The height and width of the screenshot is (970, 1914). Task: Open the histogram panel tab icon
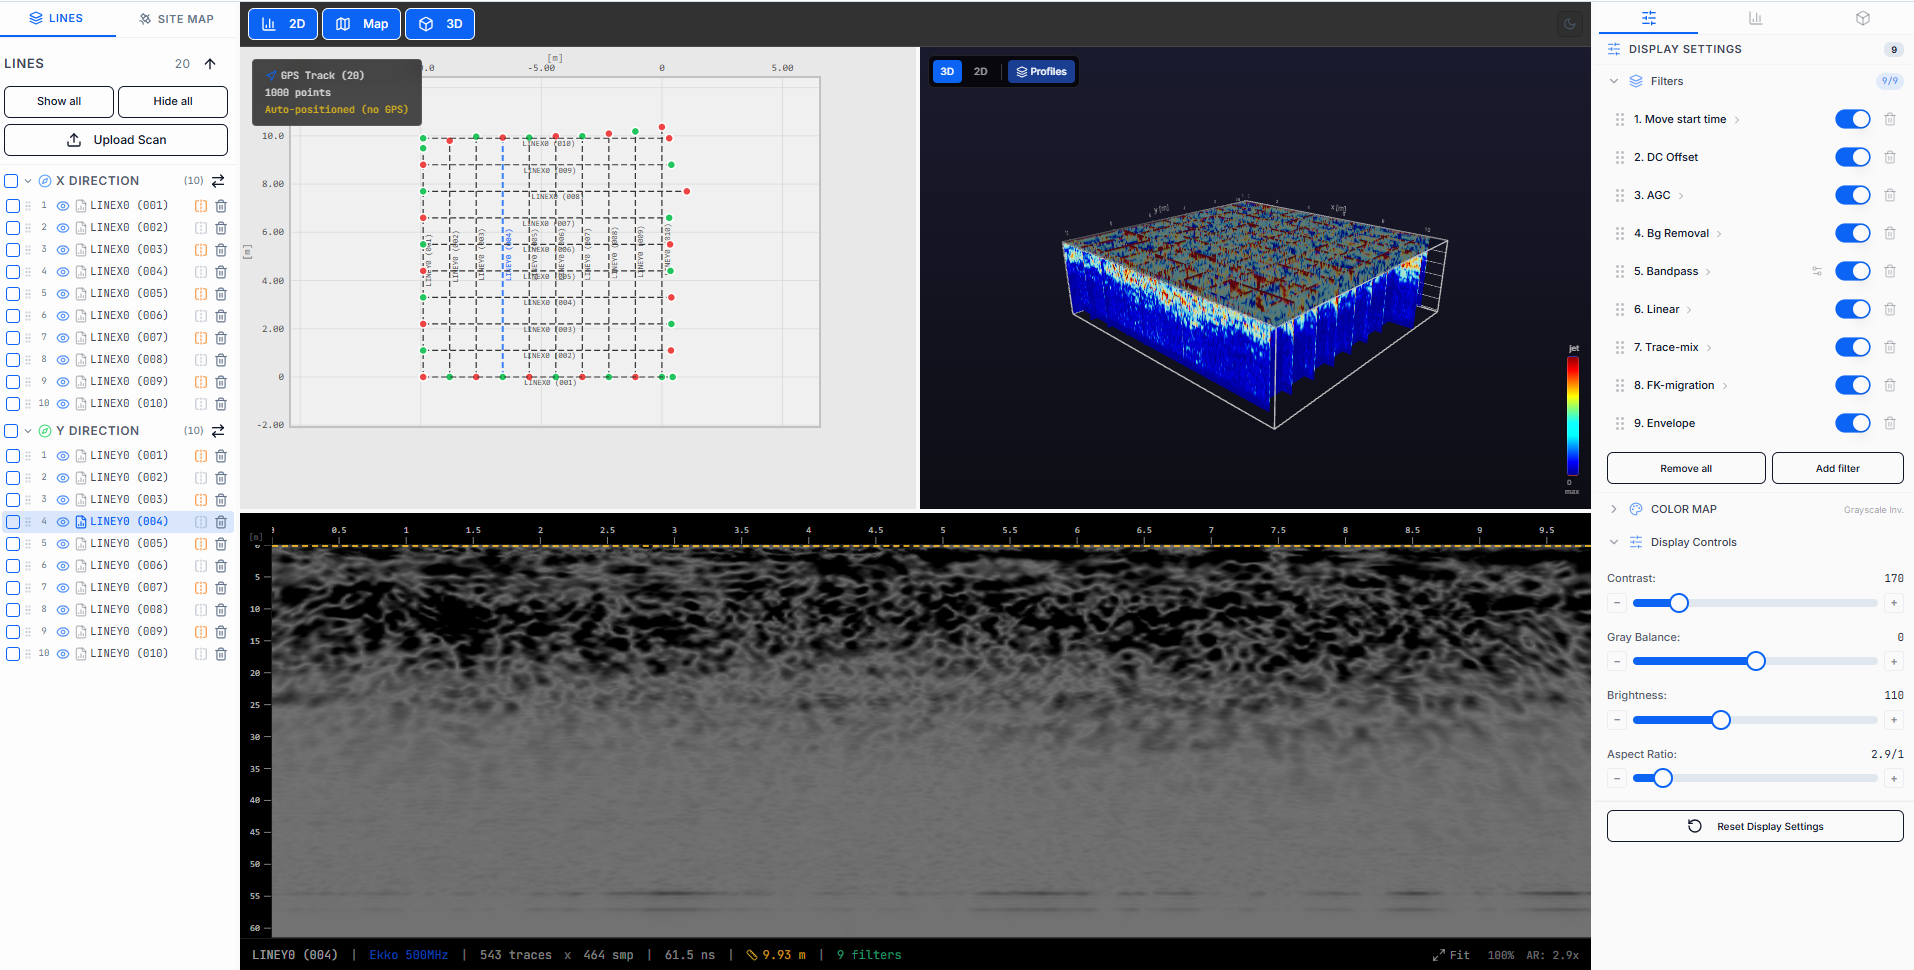pos(1755,18)
